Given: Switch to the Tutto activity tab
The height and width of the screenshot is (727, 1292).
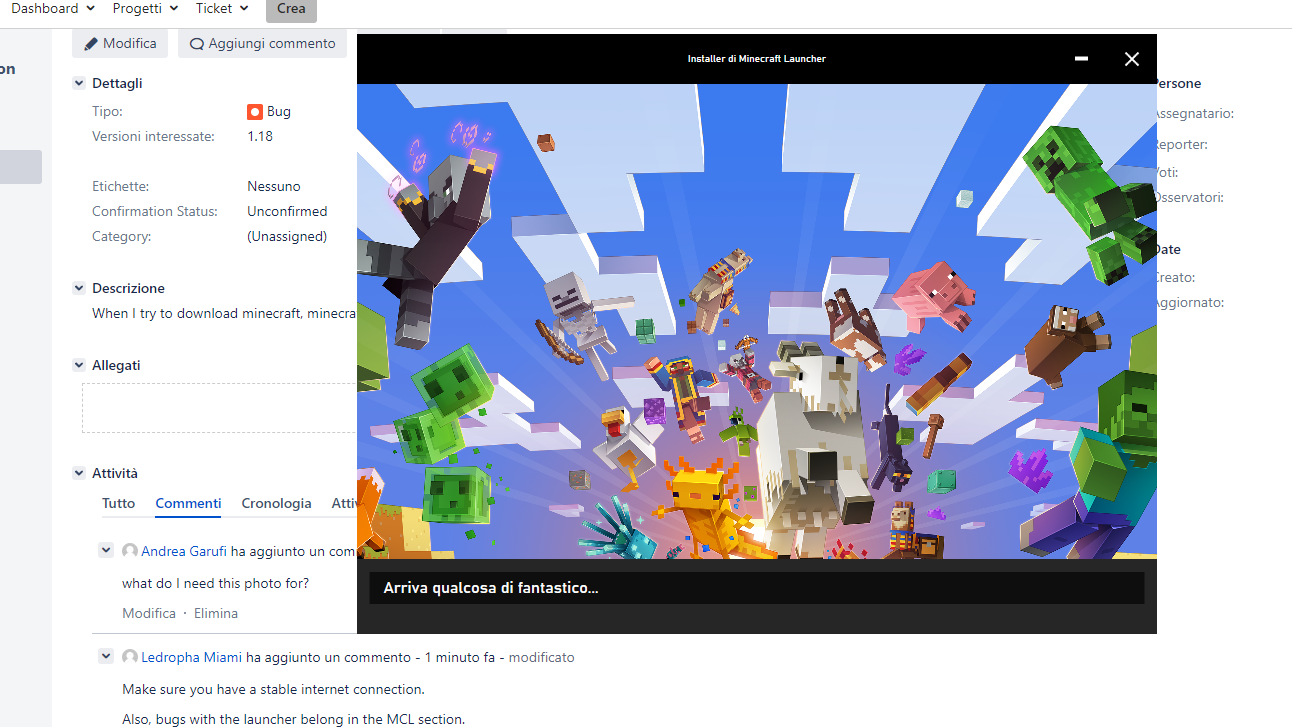Looking at the screenshot, I should tap(118, 503).
